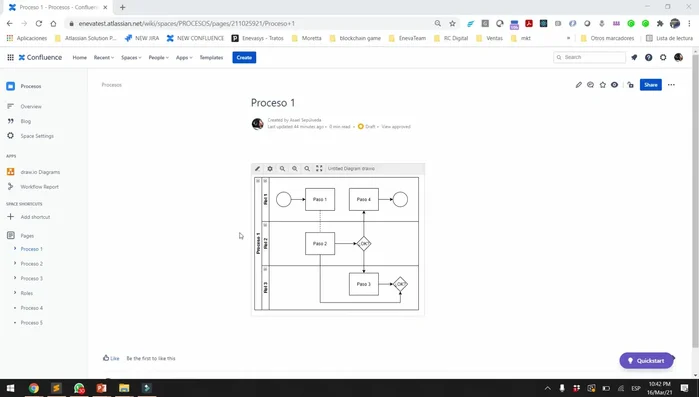699x397 pixels.
Task: Click the first magnifier in the diagram toolbar
Action: click(282, 168)
